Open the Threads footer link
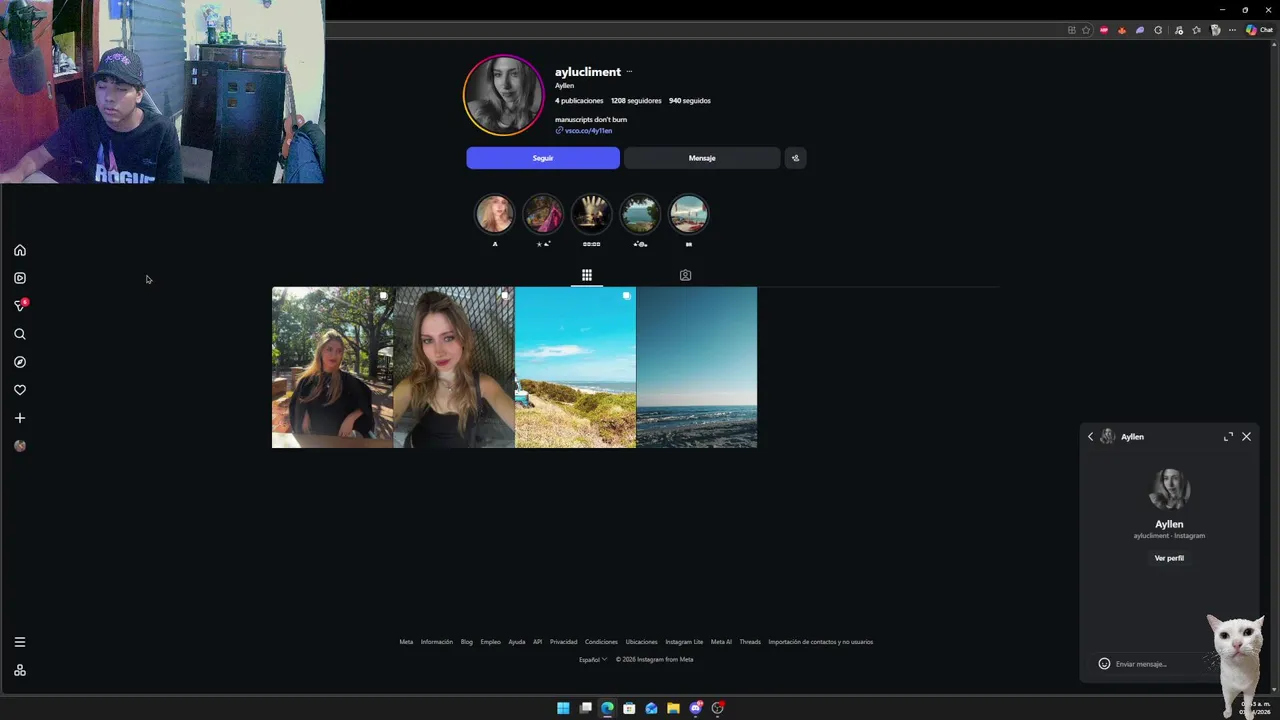 pyautogui.click(x=750, y=642)
